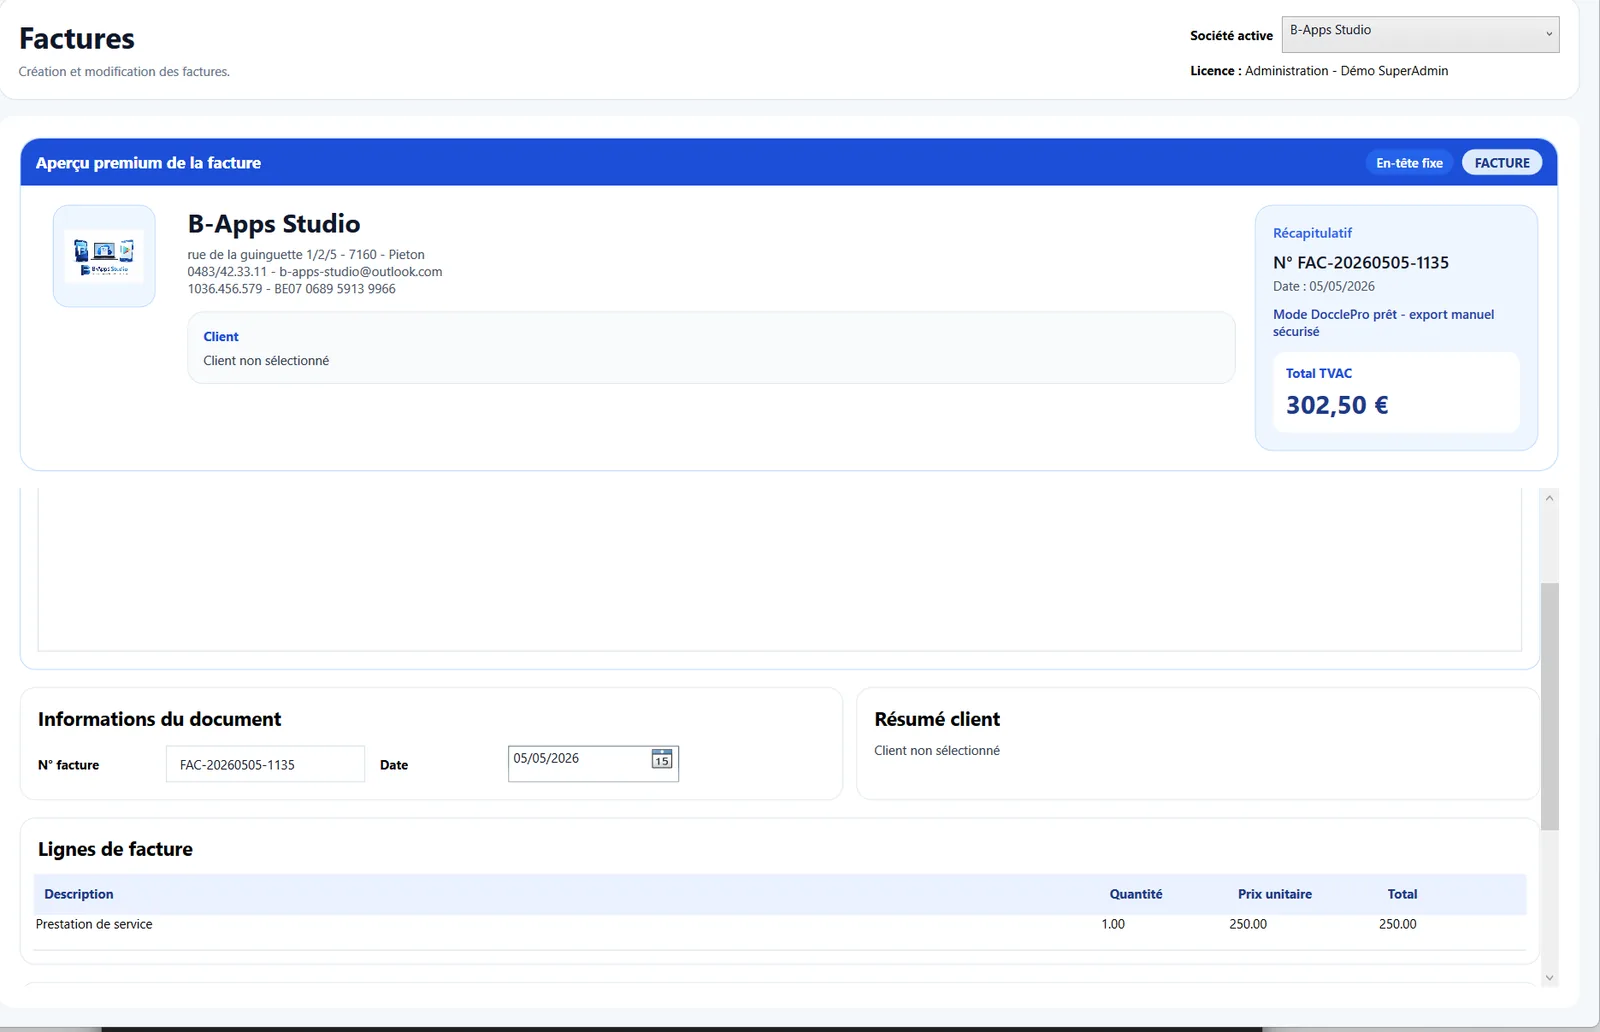Click the company email line in the header

pos(315,272)
